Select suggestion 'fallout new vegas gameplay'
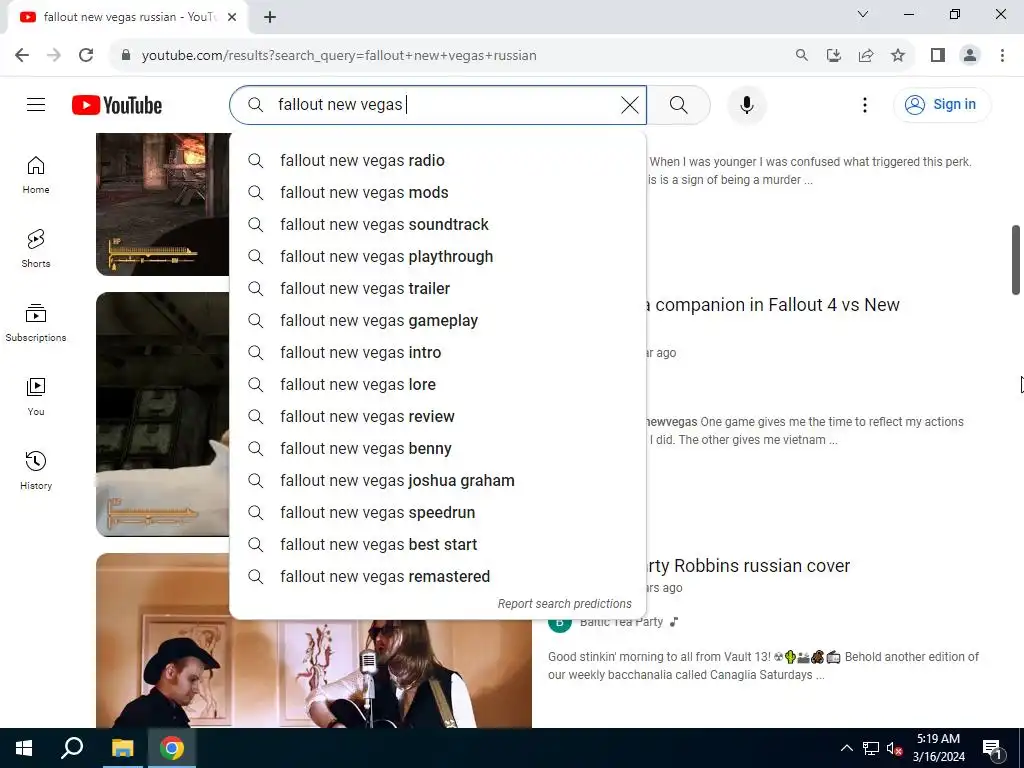This screenshot has height=768, width=1024. point(438,320)
